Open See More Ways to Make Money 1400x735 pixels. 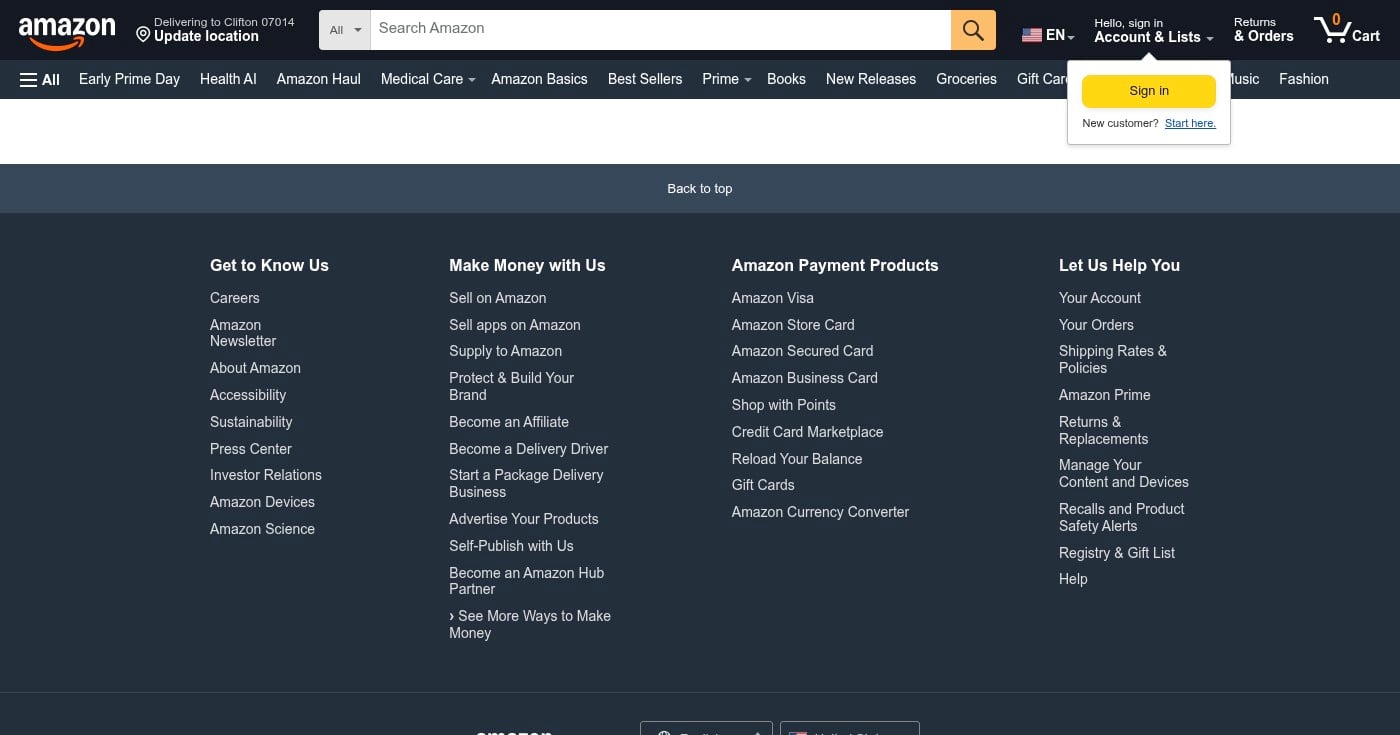(x=530, y=624)
